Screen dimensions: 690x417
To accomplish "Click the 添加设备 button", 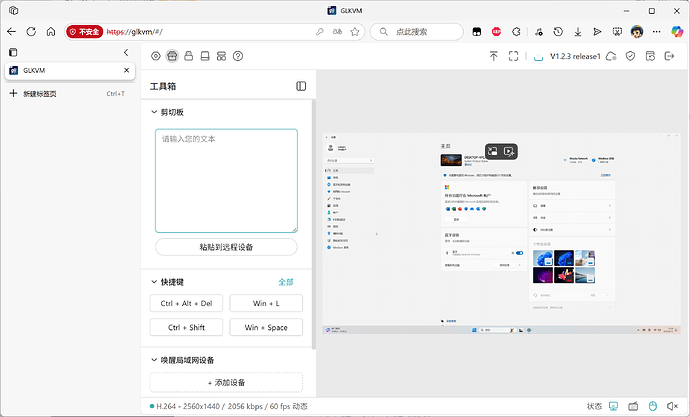I will 226,382.
